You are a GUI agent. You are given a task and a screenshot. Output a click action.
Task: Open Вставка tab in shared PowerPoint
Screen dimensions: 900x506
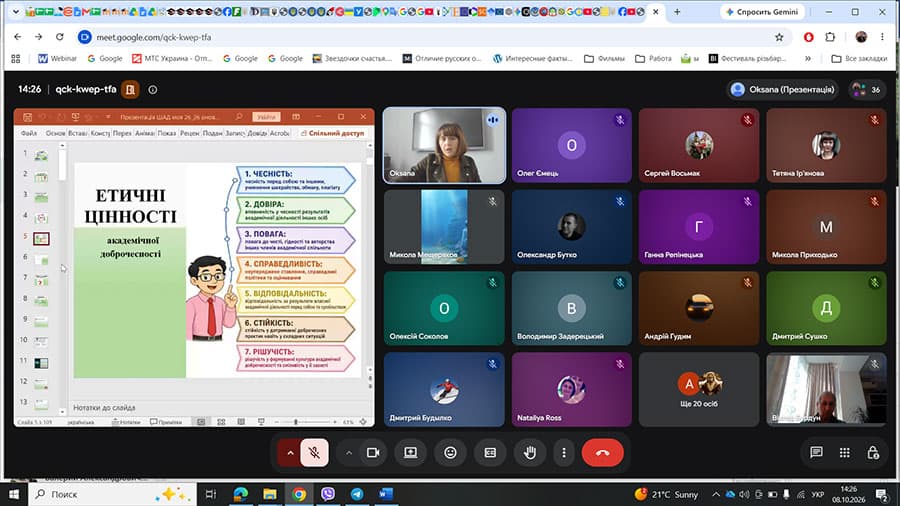(77, 133)
